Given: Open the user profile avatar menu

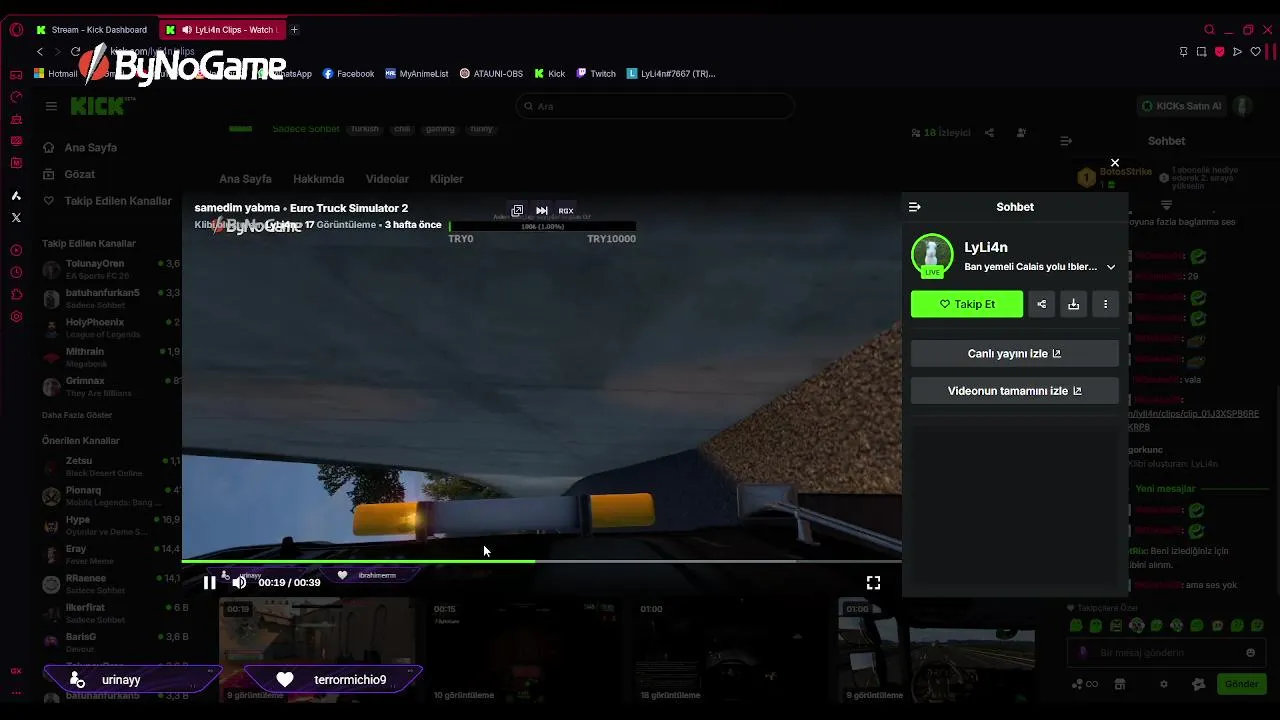Looking at the screenshot, I should click(1242, 106).
